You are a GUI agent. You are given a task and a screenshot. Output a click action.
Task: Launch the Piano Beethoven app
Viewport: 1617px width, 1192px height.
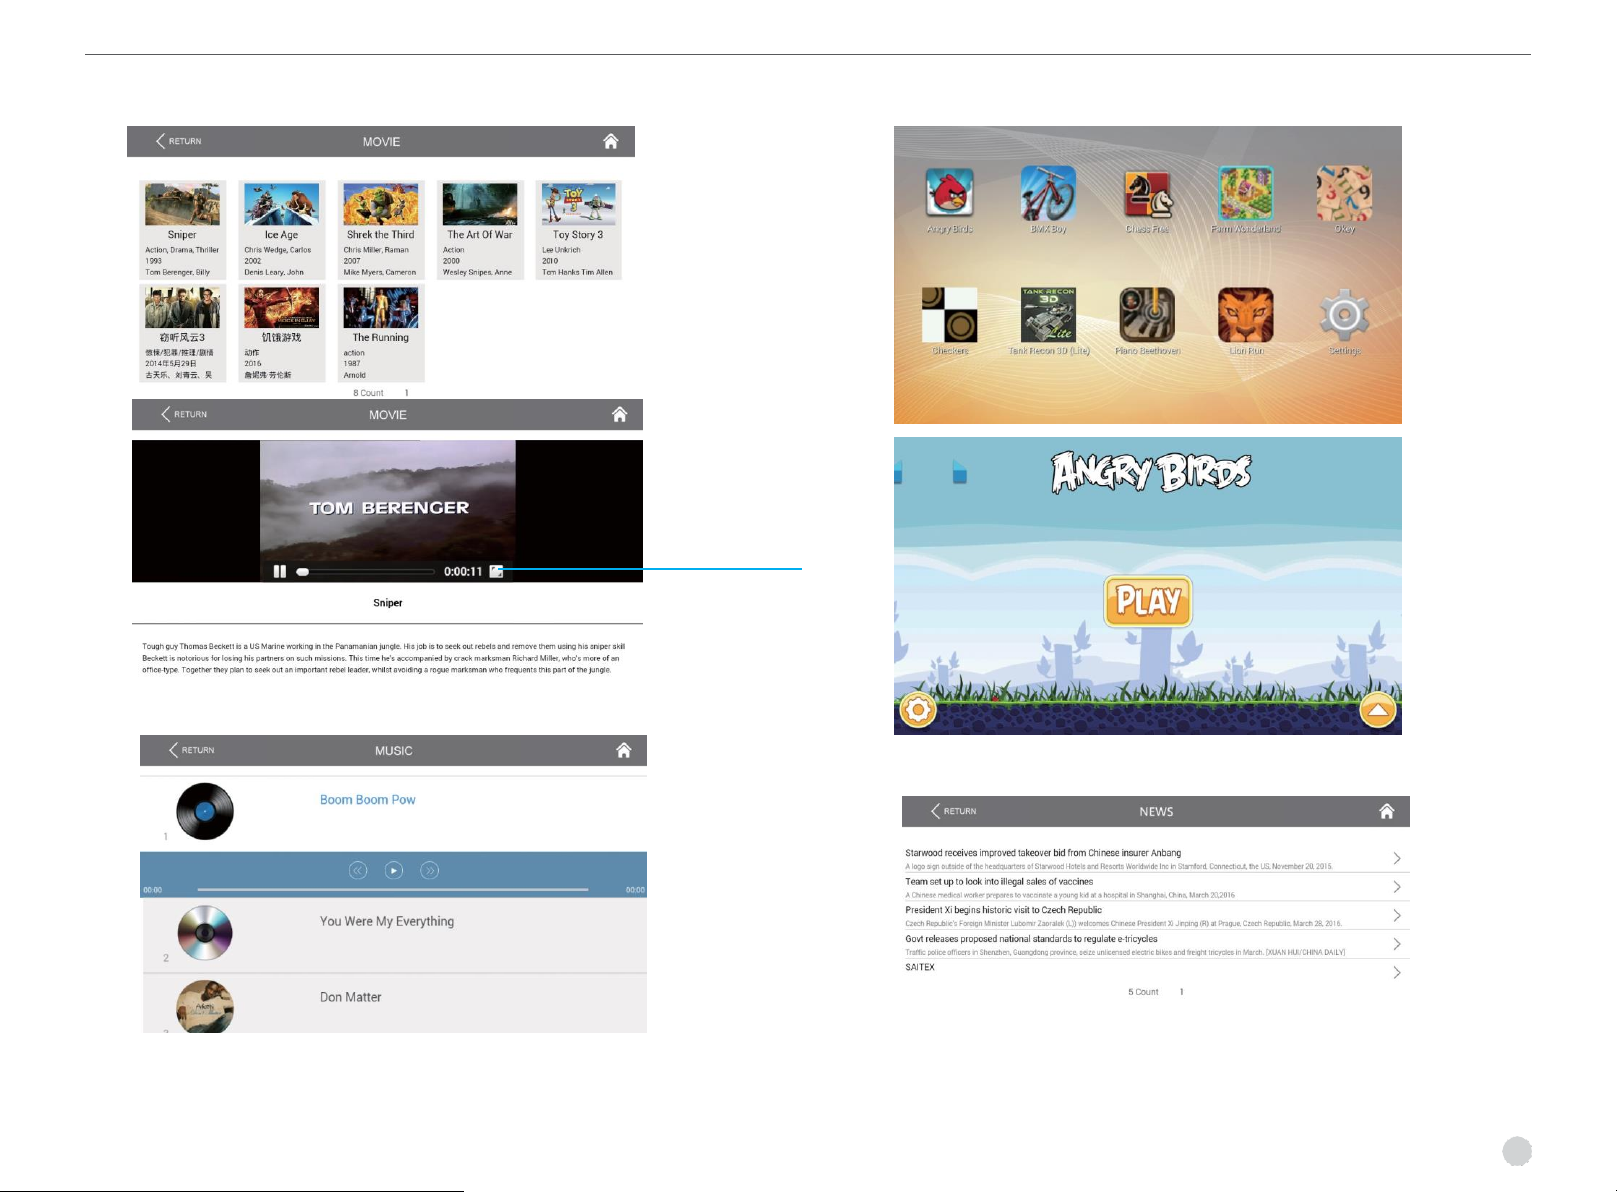click(x=1147, y=315)
